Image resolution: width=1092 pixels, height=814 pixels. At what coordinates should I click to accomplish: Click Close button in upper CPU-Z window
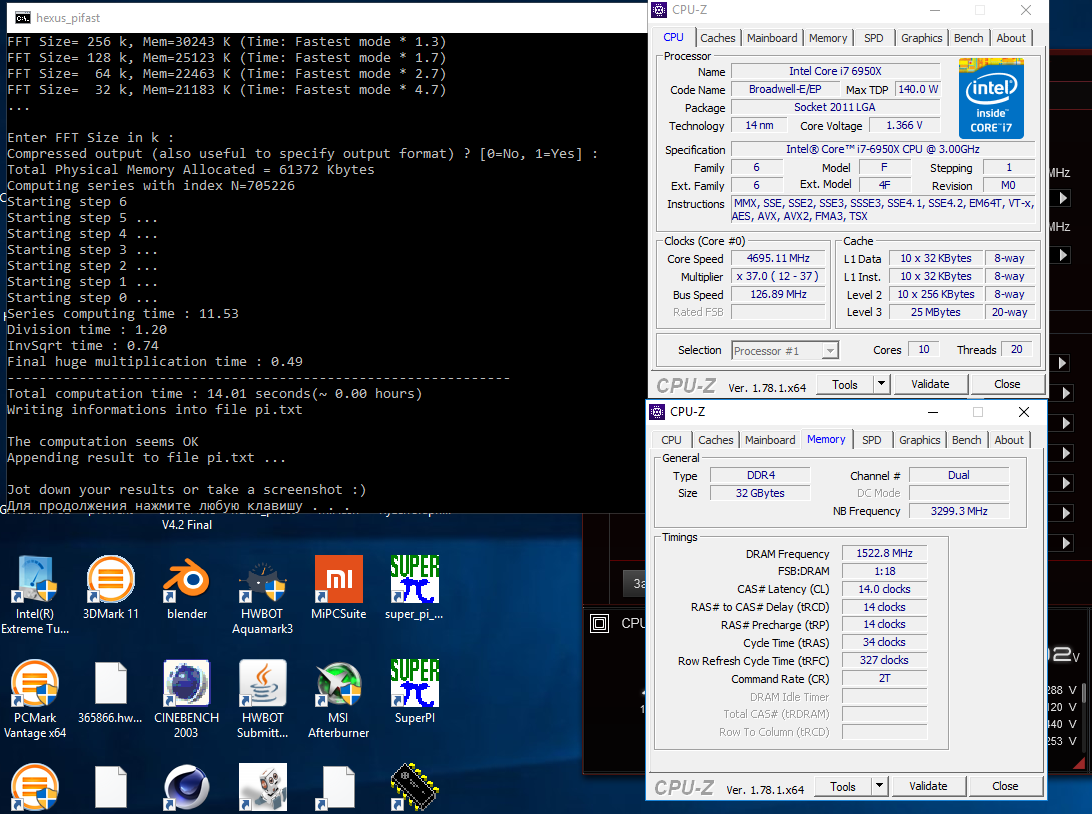(x=1007, y=384)
